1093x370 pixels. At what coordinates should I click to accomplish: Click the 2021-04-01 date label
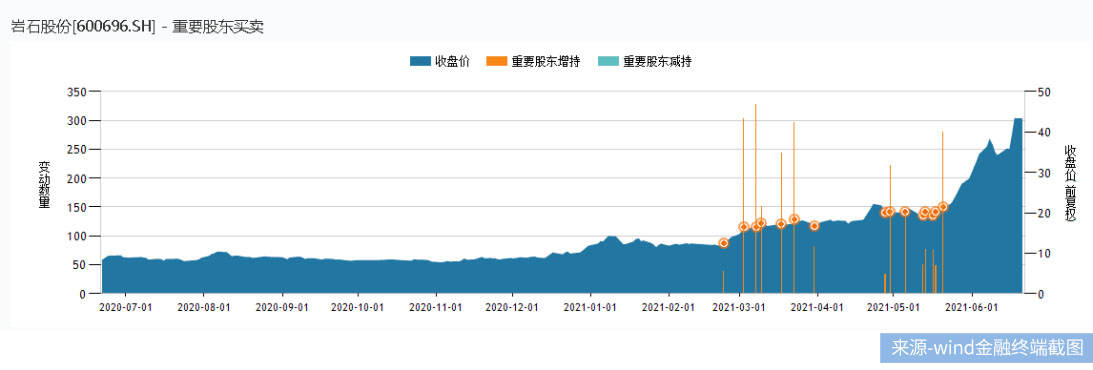coord(818,307)
